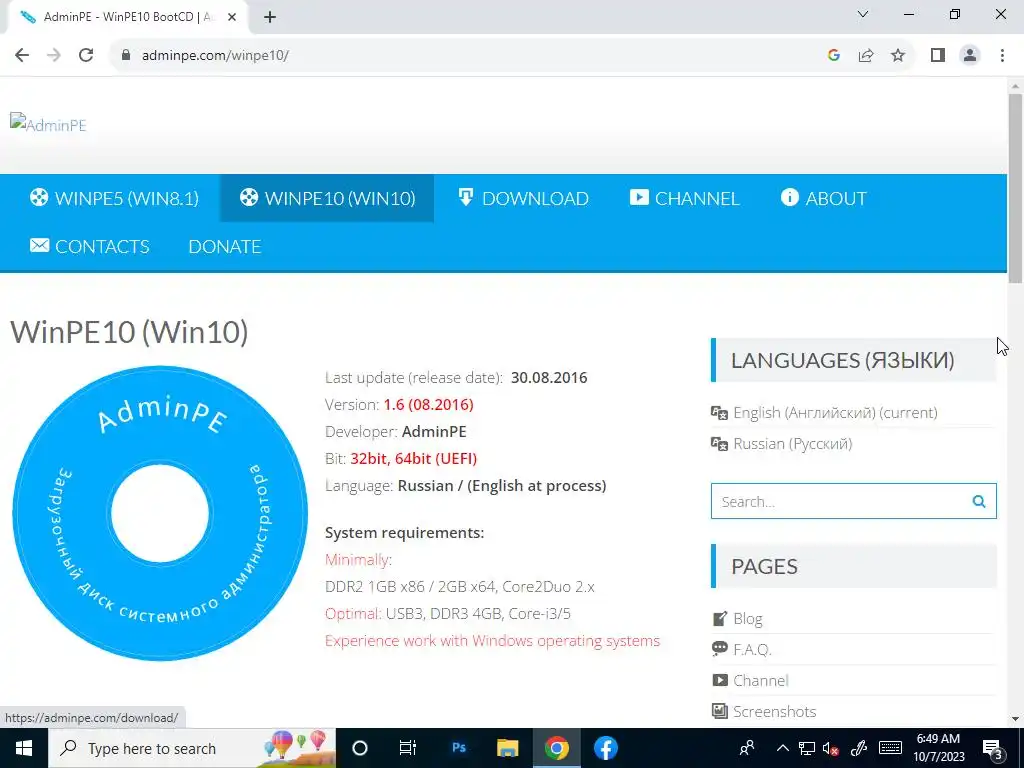Screen dimensions: 1024x768
Task: Click the taskbar search box
Action: pyautogui.click(x=192, y=748)
